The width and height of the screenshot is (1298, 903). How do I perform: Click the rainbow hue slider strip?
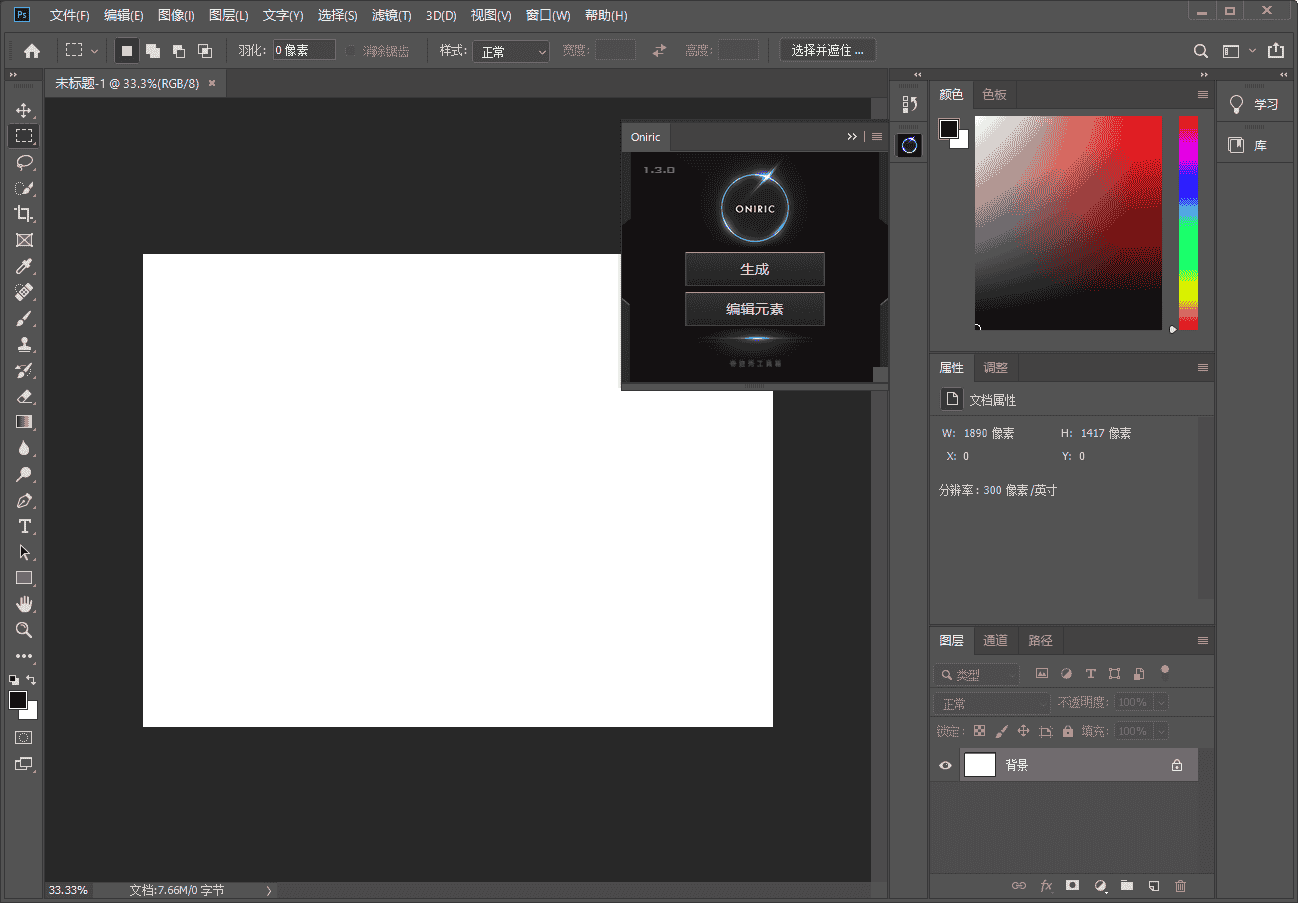(x=1188, y=222)
